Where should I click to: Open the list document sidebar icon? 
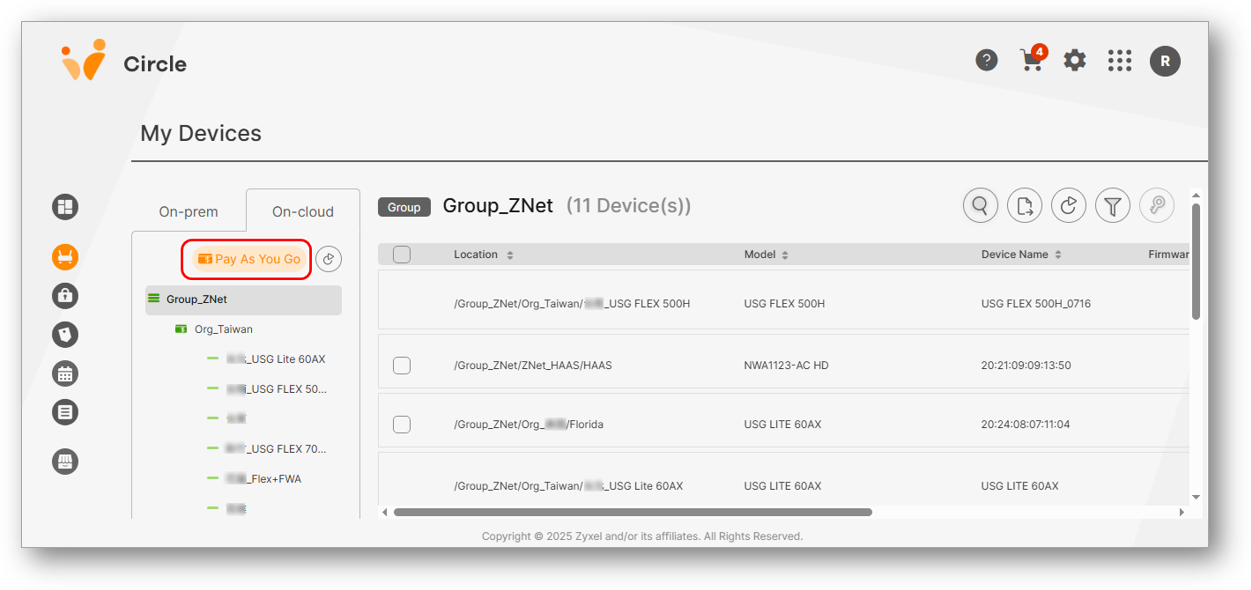[x=65, y=411]
